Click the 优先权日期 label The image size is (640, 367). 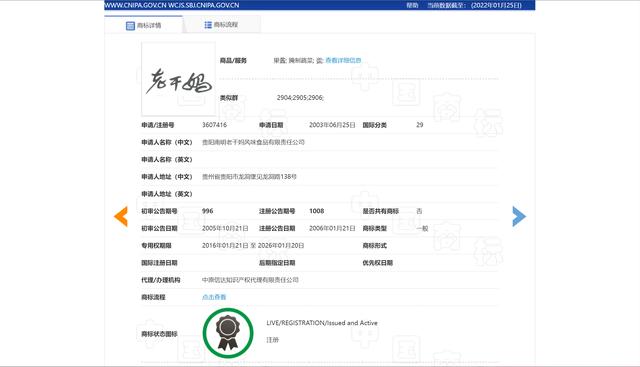click(378, 263)
